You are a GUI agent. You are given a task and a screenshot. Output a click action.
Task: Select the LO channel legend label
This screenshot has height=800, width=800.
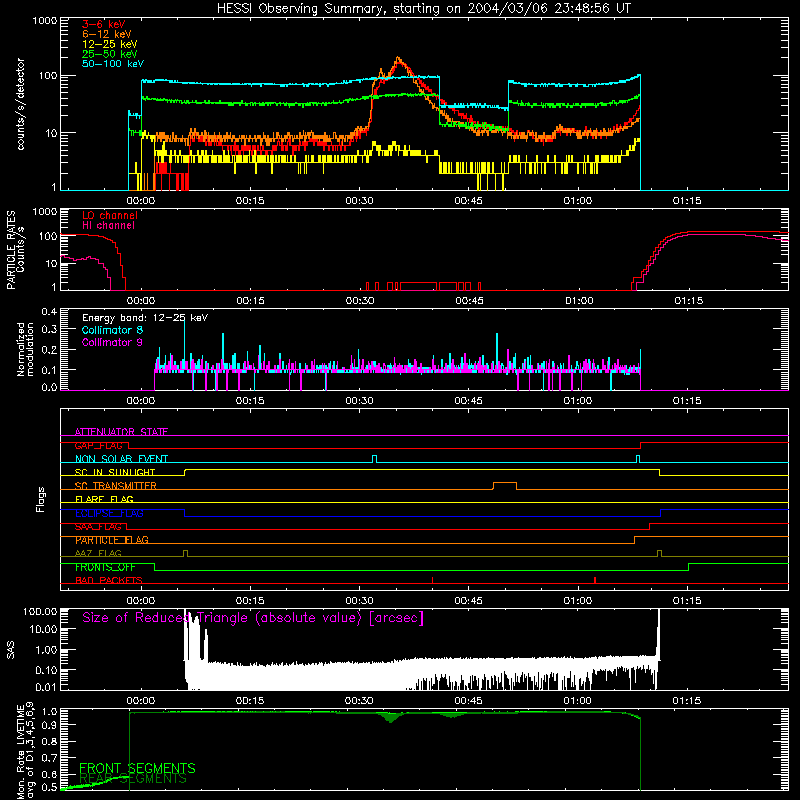point(110,215)
